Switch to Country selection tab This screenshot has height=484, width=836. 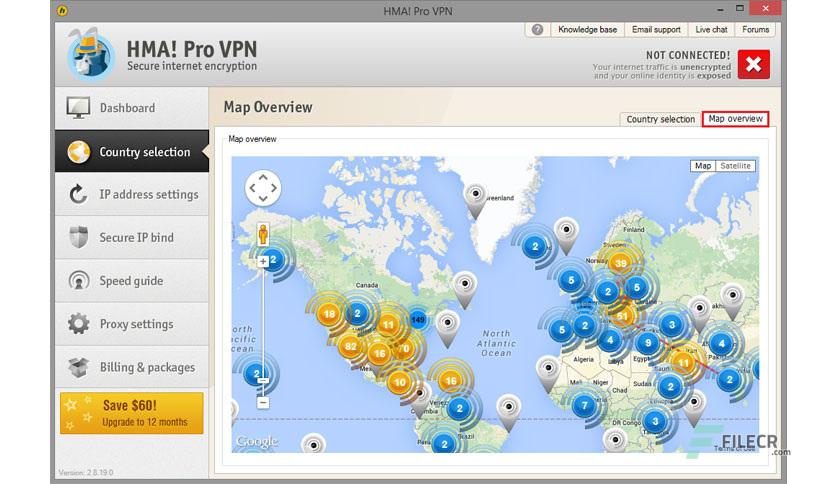coord(661,119)
